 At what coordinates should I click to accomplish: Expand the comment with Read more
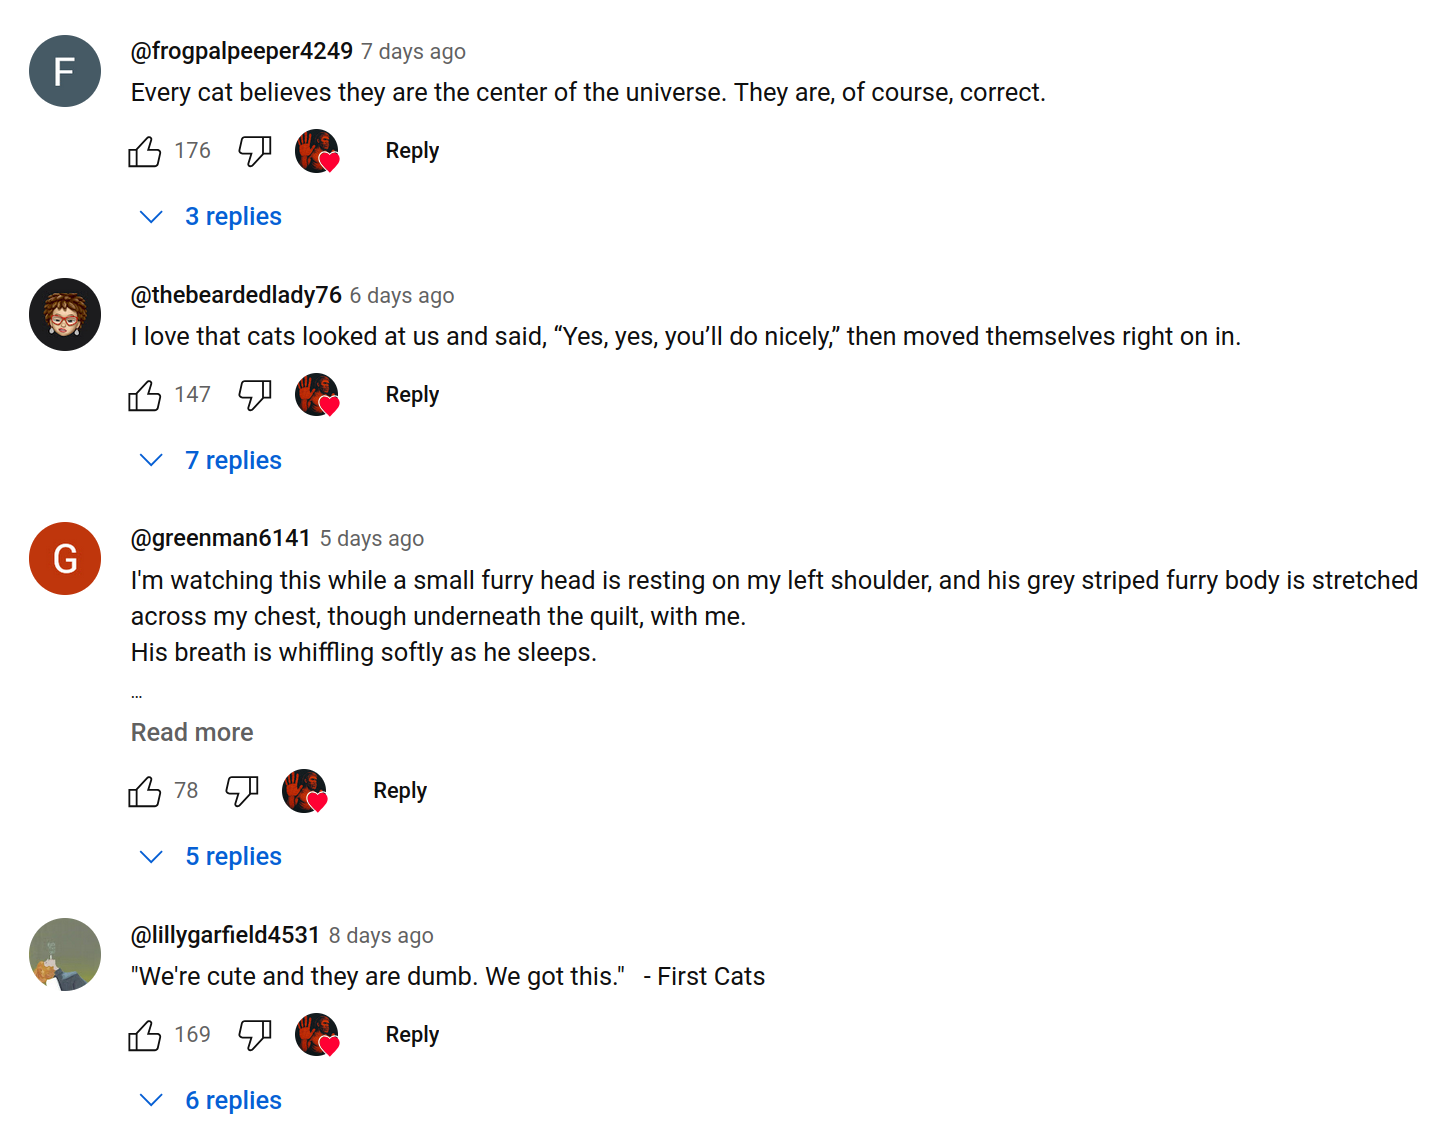click(x=192, y=733)
